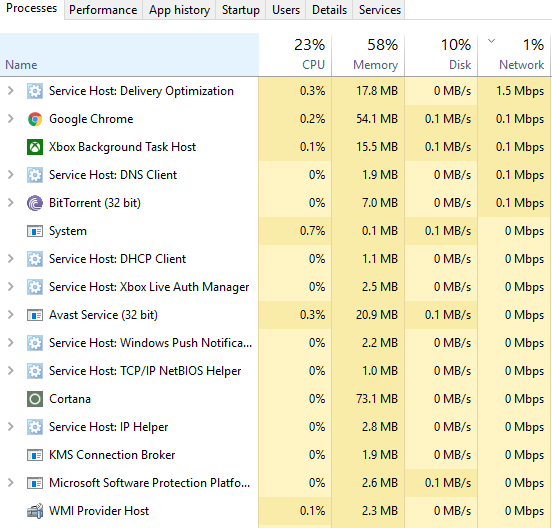552x528 pixels.
Task: Expand Service Host: Windows Push Notifications row
Action: (x=11, y=343)
